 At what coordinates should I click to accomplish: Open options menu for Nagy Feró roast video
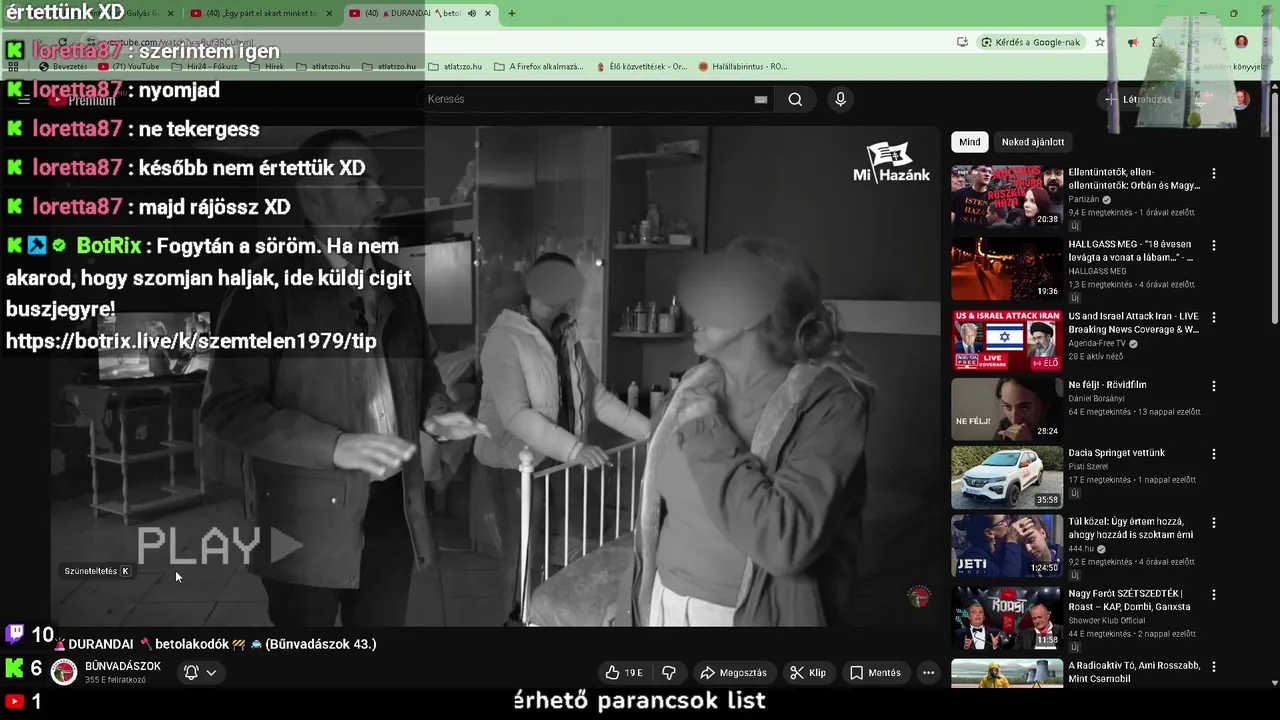point(1214,595)
